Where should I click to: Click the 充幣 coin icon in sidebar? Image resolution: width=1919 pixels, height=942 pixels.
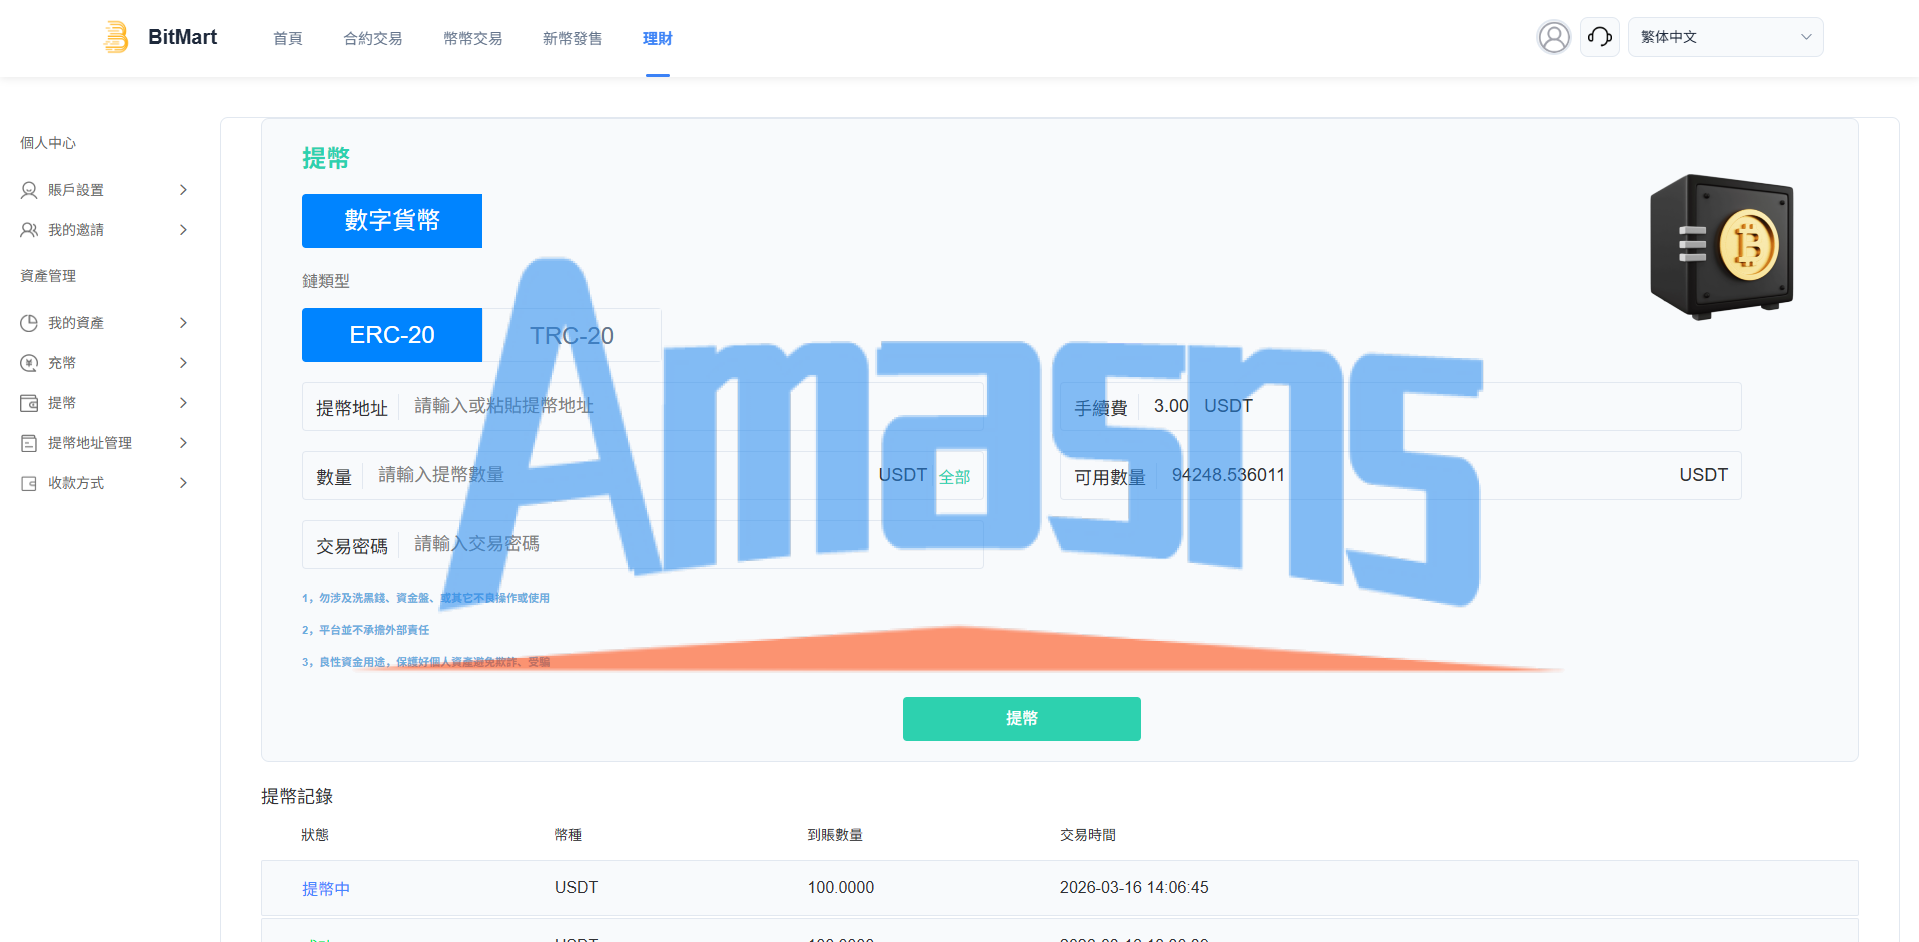[x=29, y=363]
